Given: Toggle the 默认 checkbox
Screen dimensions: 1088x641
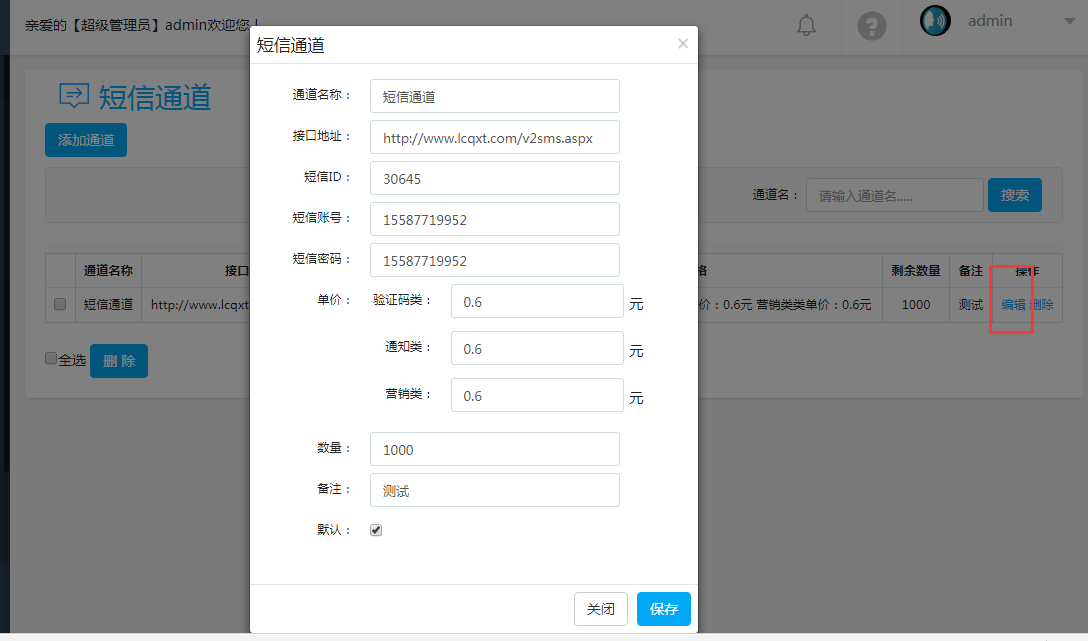Looking at the screenshot, I should (x=376, y=530).
